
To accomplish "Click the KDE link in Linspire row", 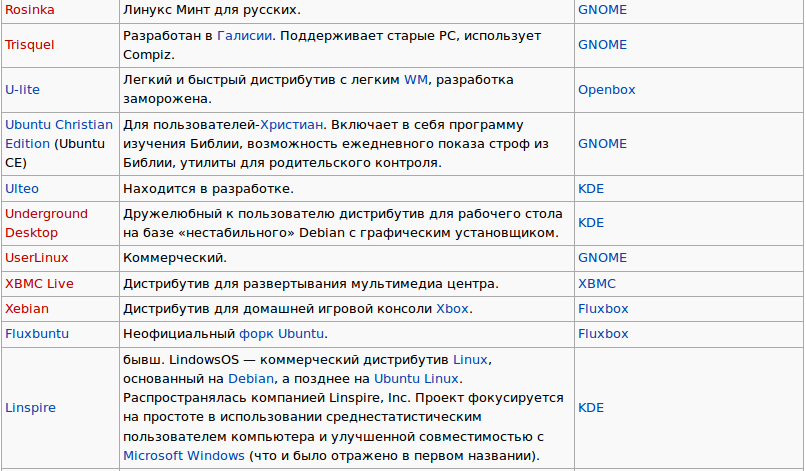I will pos(591,408).
